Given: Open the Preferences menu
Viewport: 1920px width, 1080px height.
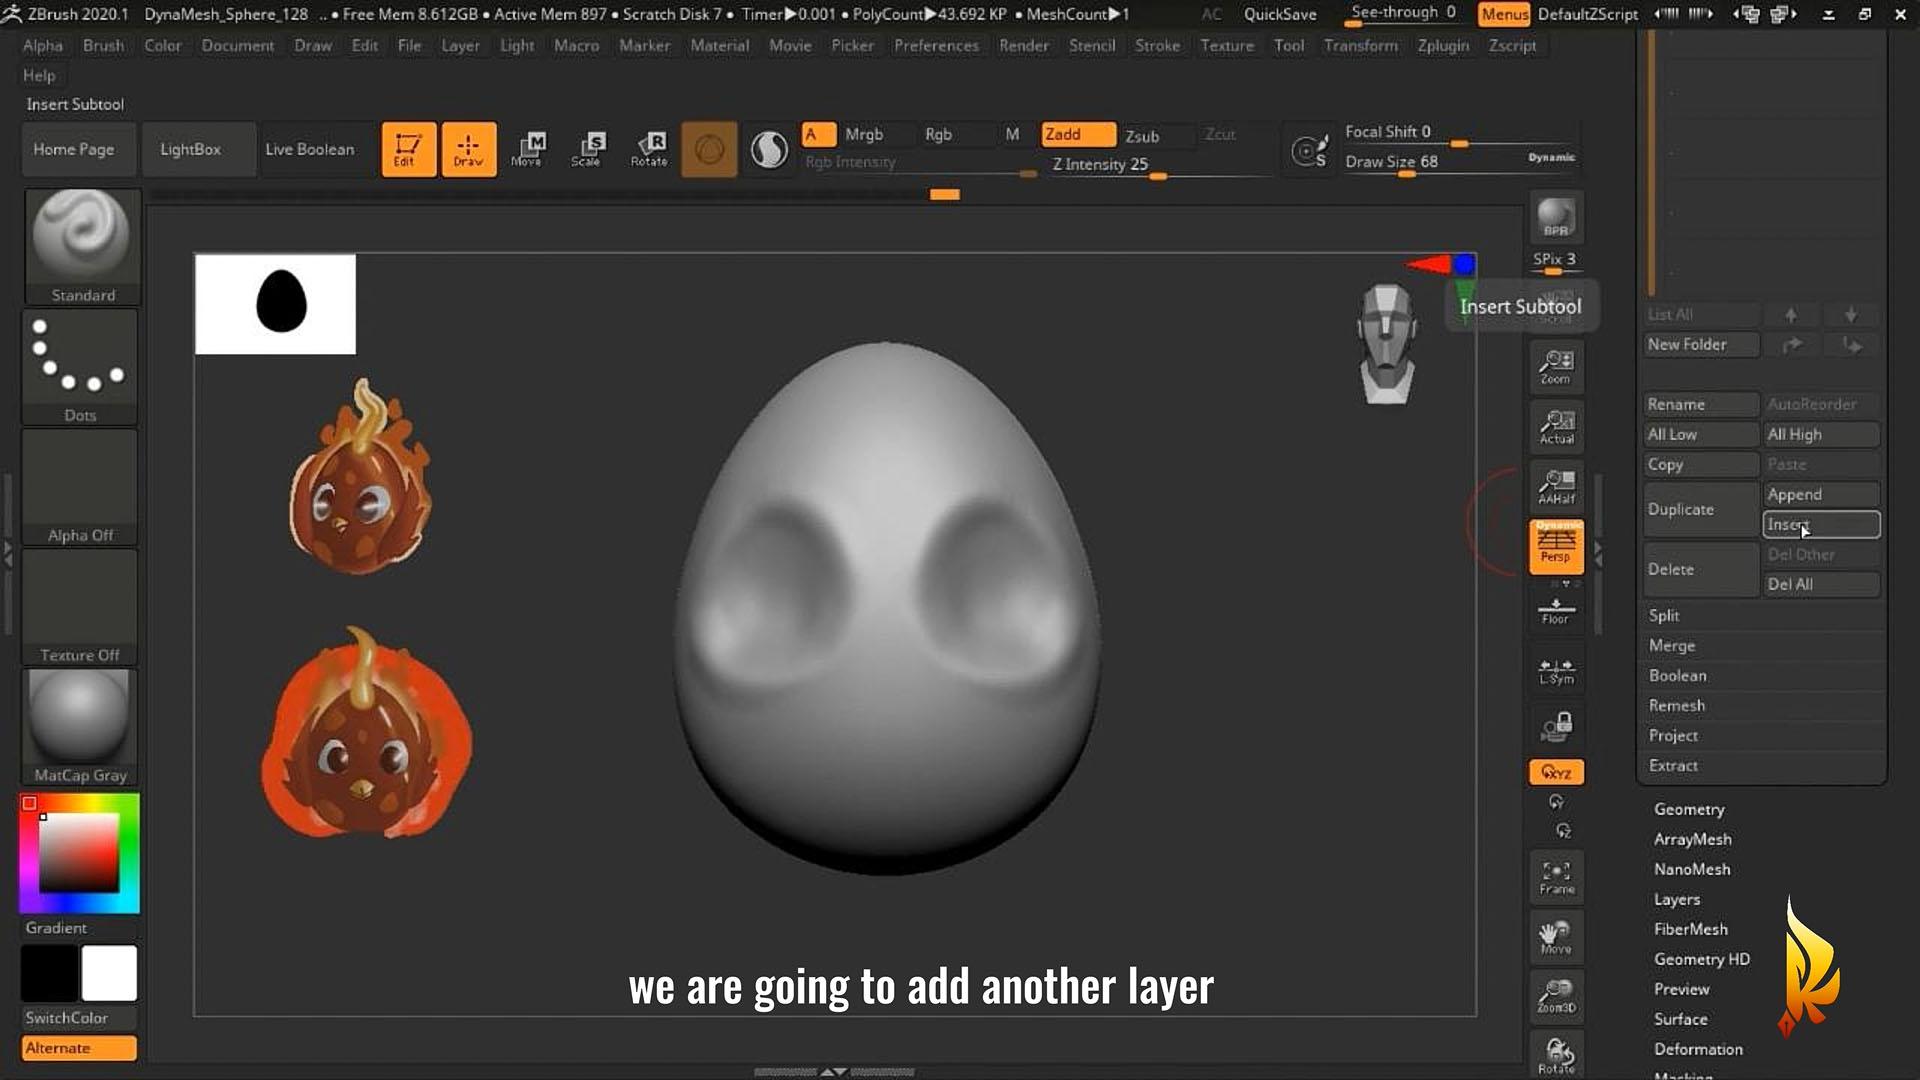Looking at the screenshot, I should click(x=936, y=45).
